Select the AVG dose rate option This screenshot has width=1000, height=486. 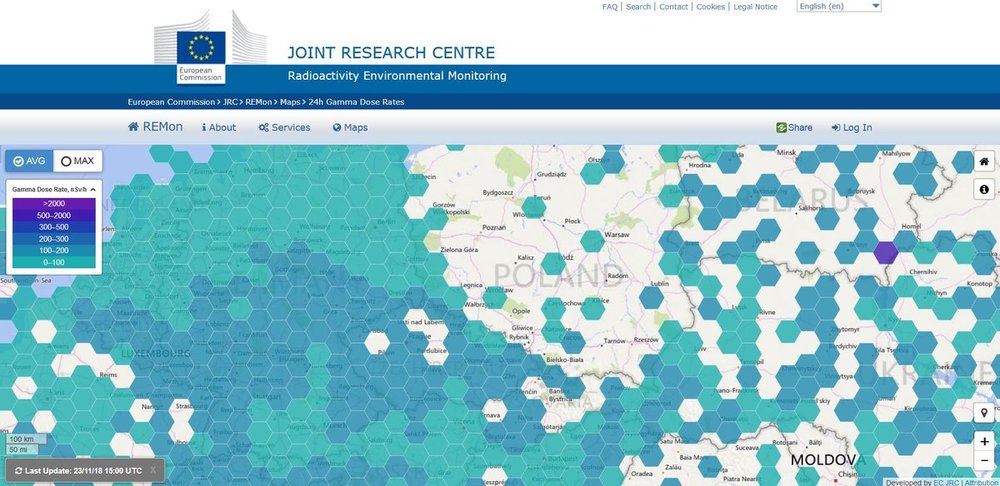point(28,161)
